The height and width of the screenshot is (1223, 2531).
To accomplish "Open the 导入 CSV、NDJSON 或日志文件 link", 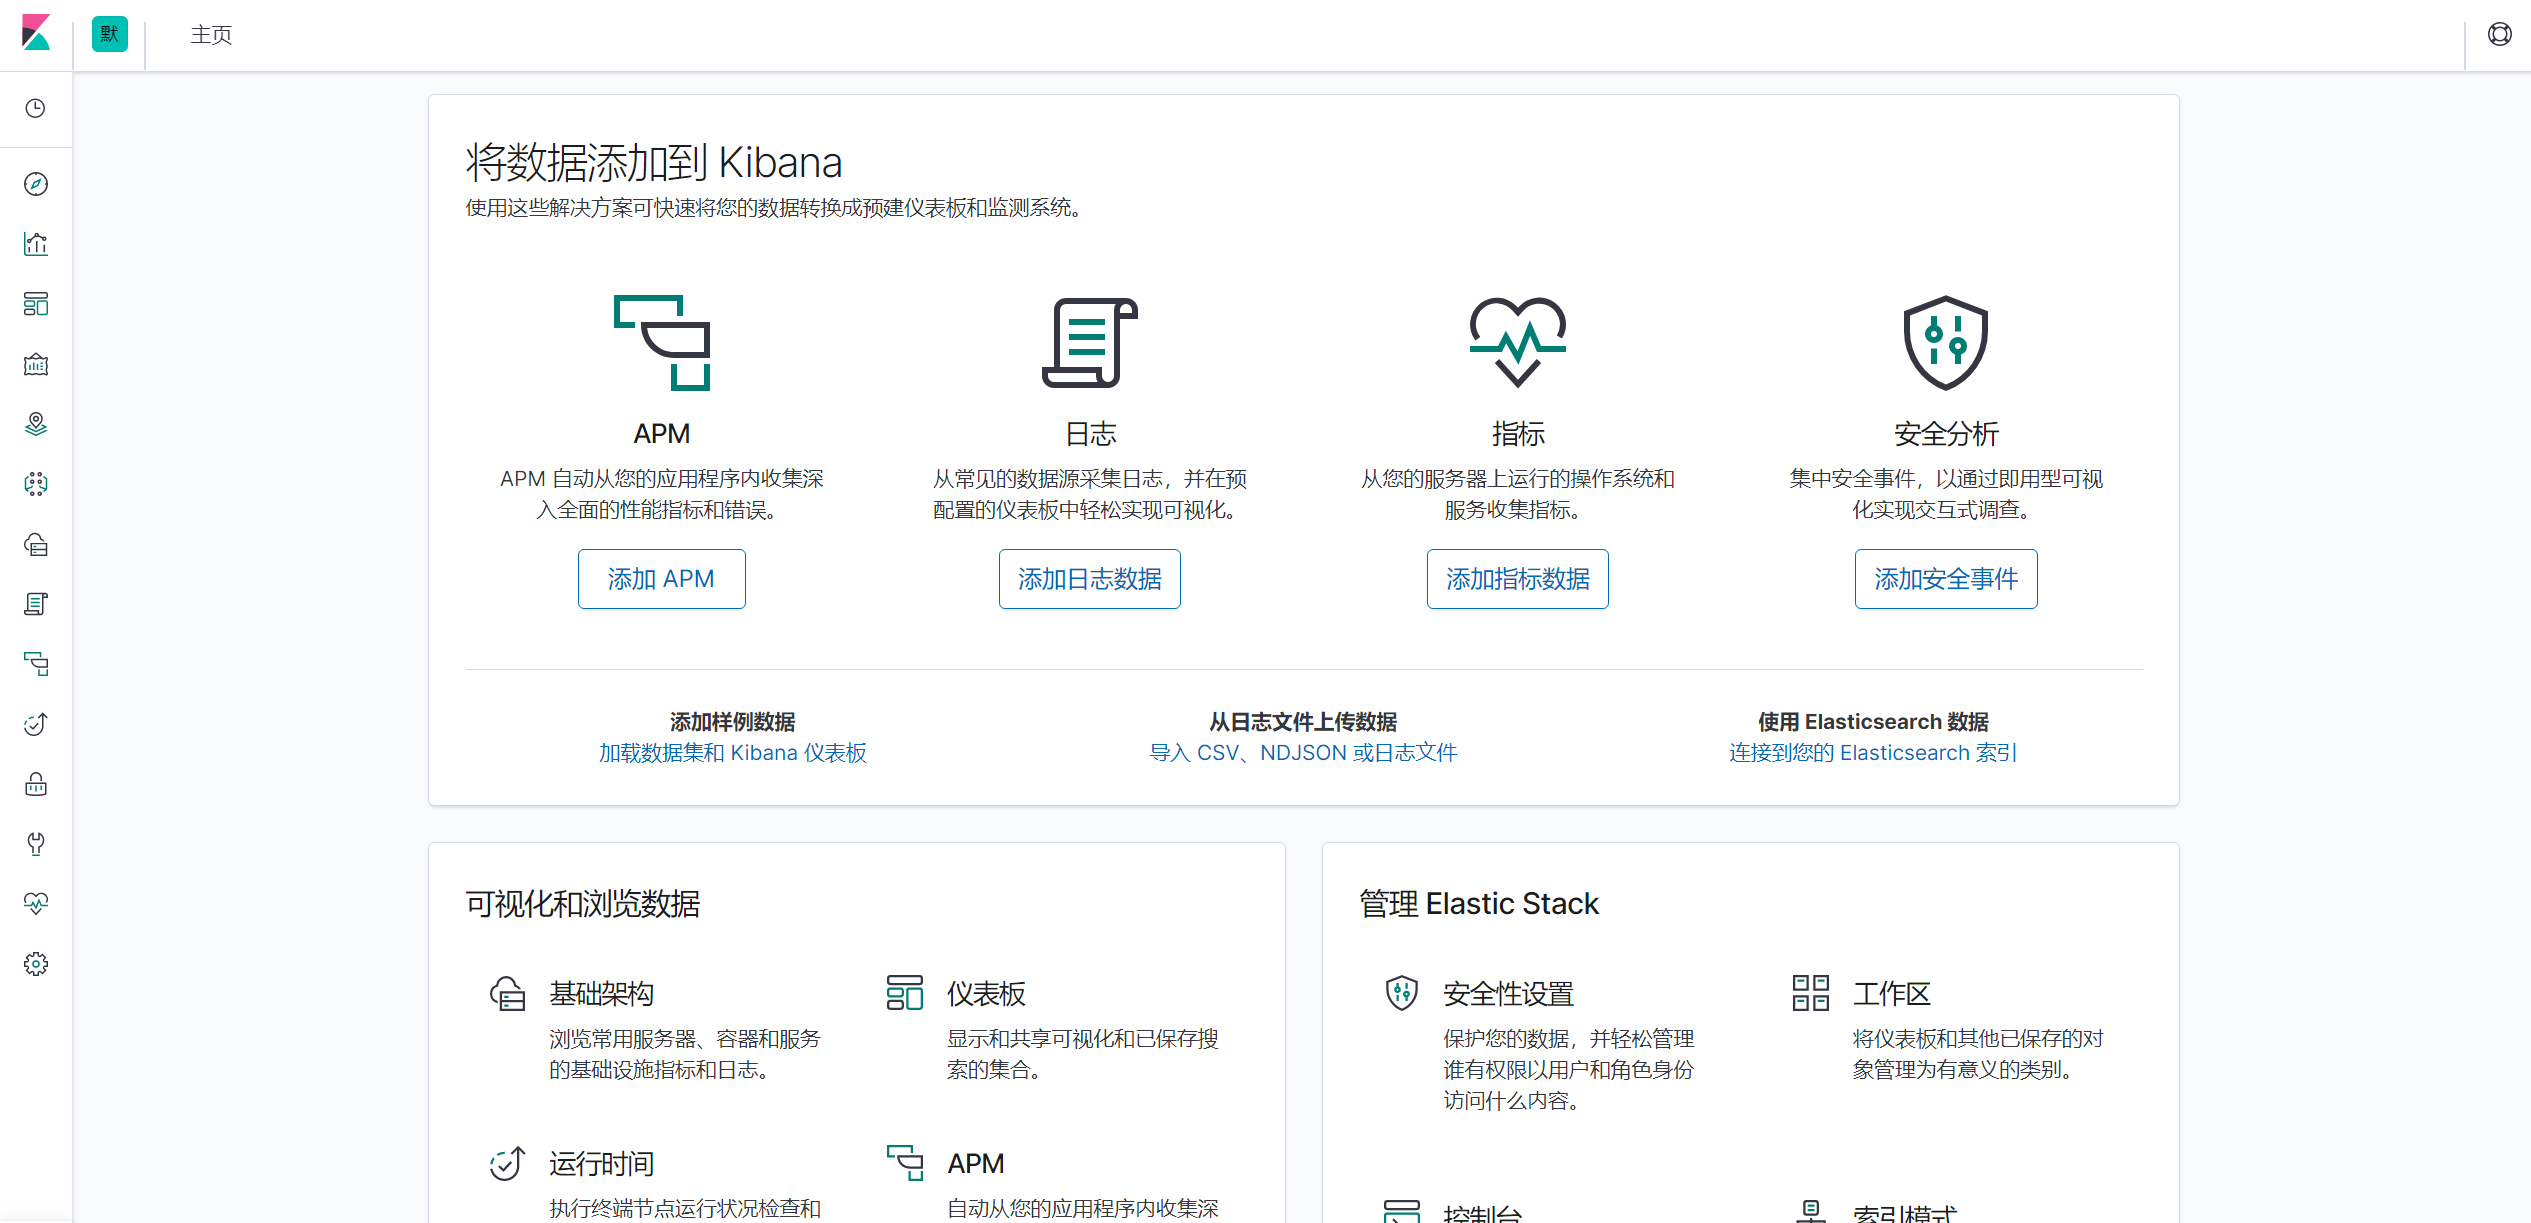I will pyautogui.click(x=1303, y=752).
